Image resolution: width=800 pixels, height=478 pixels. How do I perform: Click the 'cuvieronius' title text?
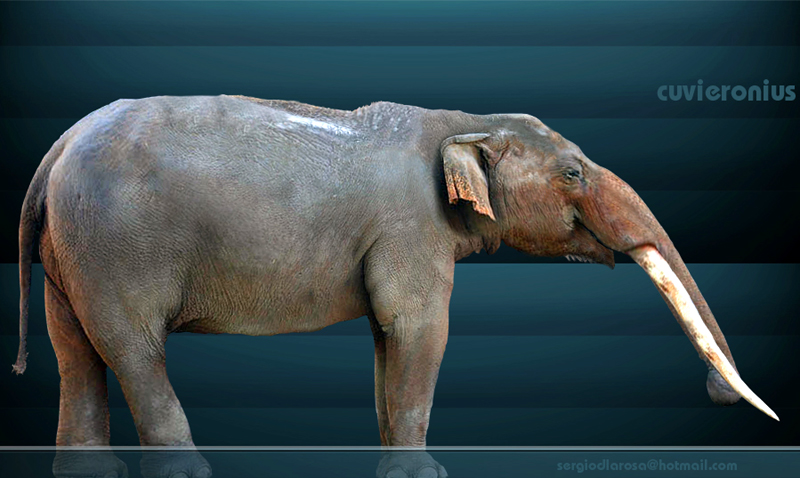[x=726, y=92]
